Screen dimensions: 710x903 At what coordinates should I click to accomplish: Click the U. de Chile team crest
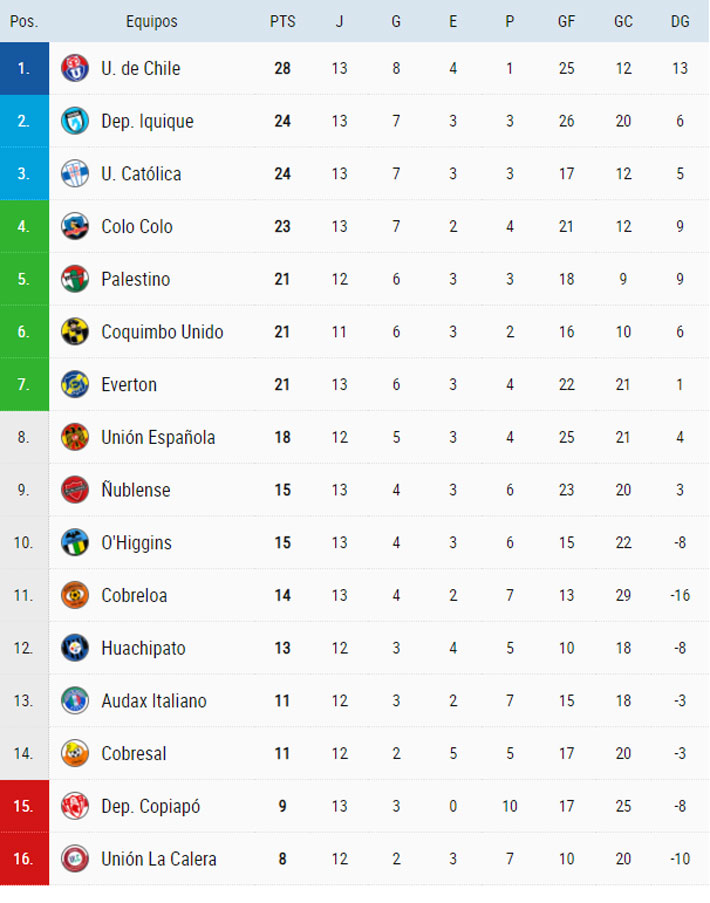[75, 69]
